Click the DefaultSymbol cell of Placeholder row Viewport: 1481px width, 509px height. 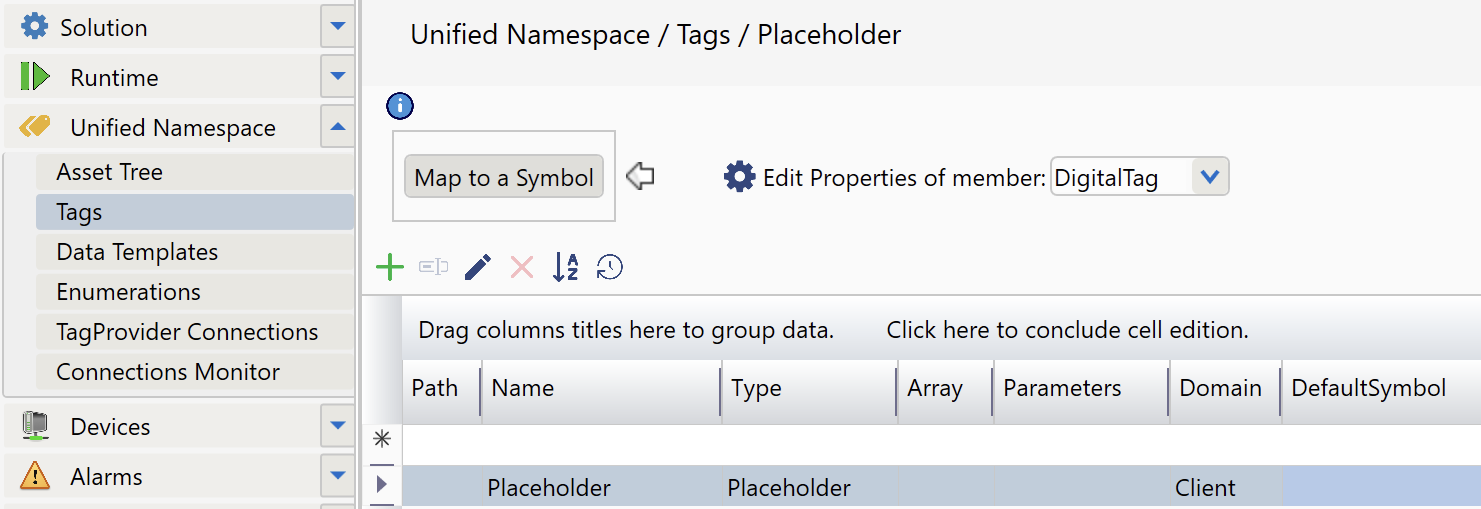[x=1380, y=488]
